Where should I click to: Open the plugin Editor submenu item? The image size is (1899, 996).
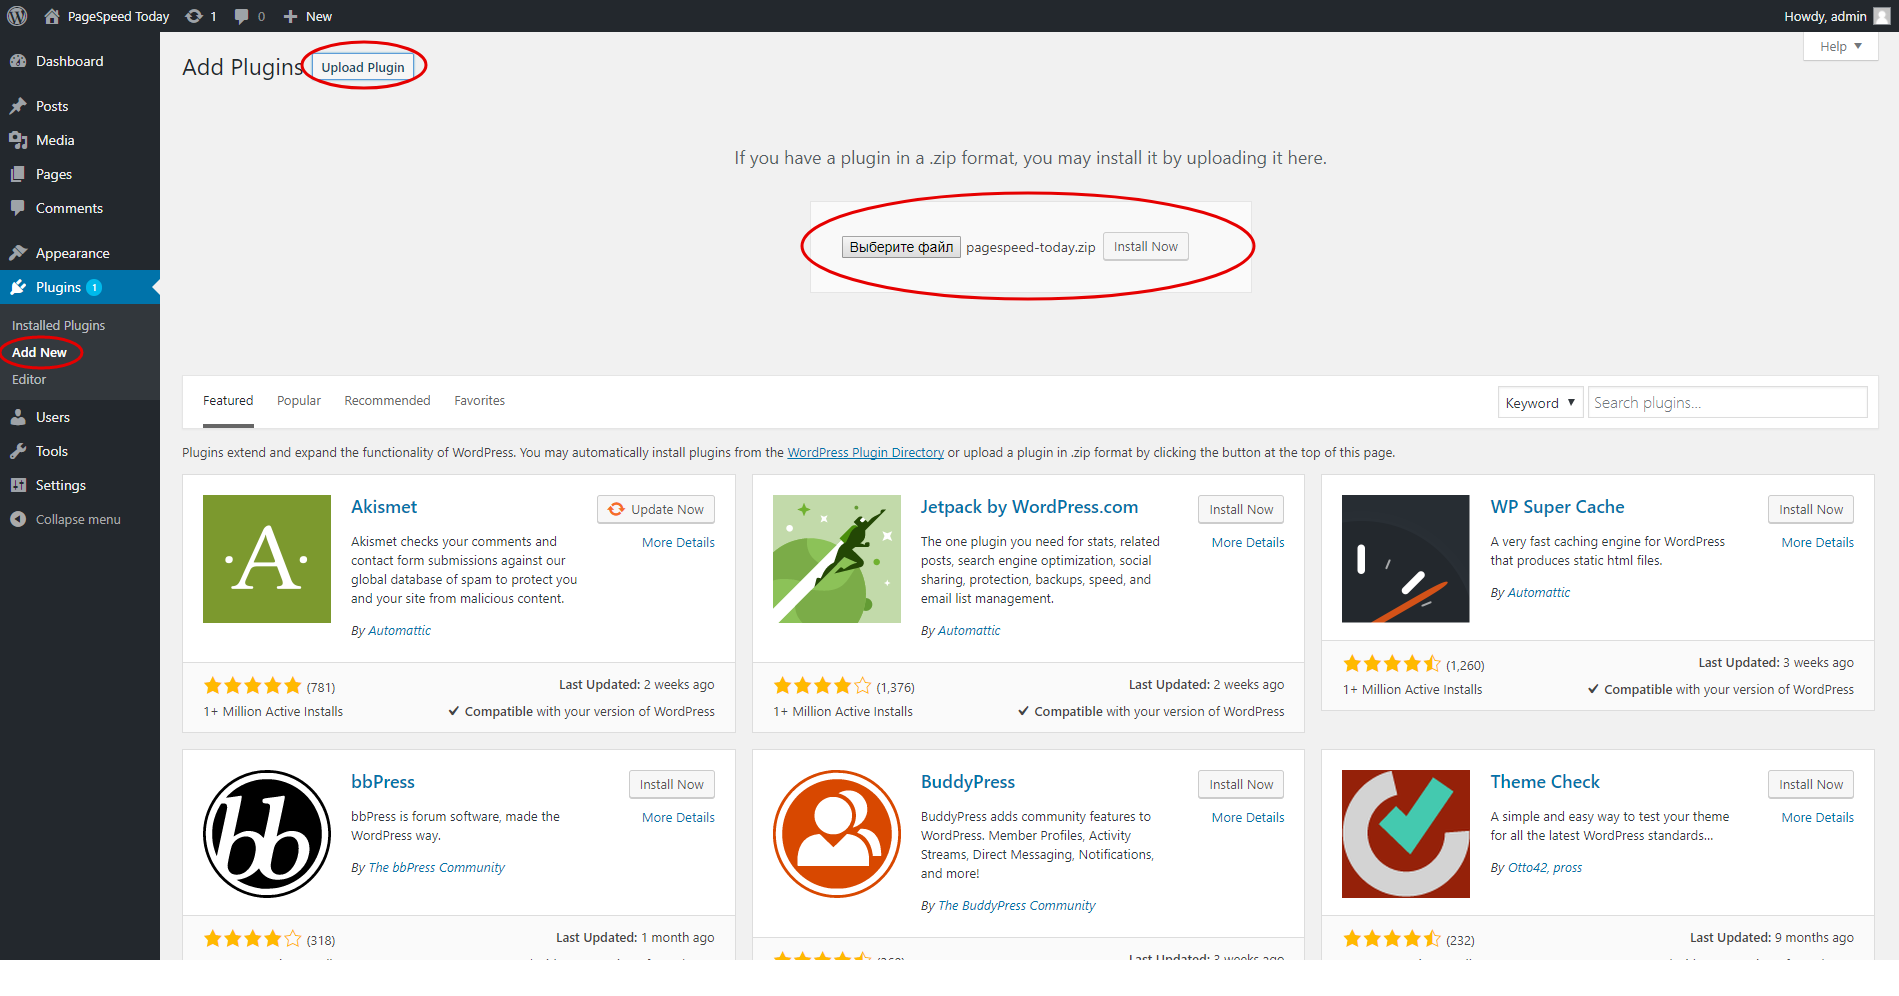point(29,379)
